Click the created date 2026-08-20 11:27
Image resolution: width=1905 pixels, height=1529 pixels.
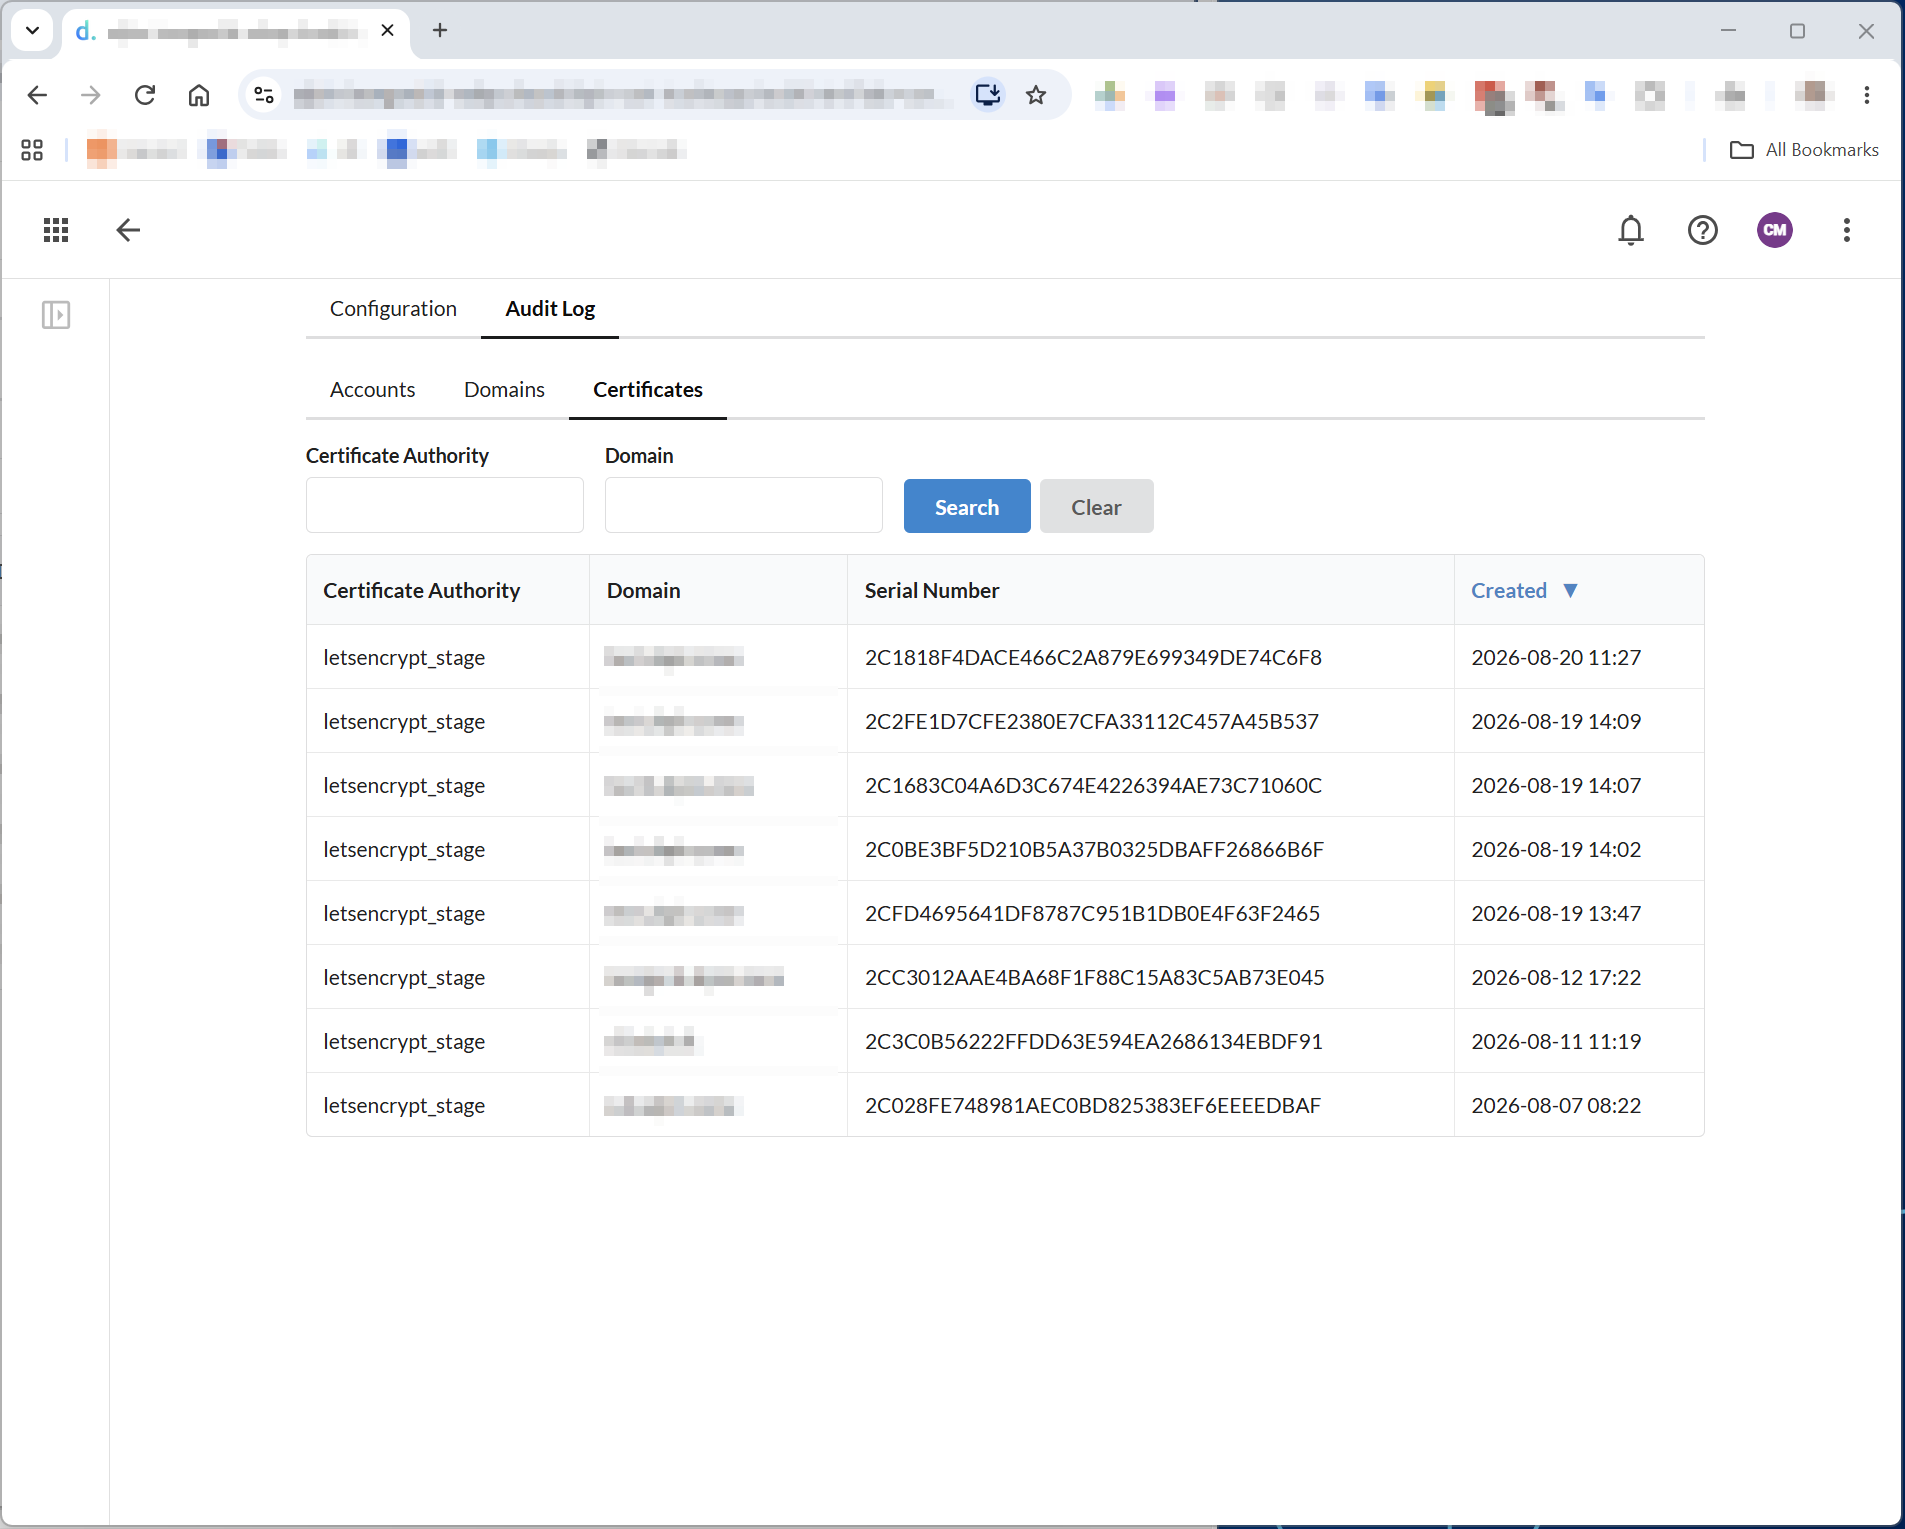pyautogui.click(x=1556, y=658)
